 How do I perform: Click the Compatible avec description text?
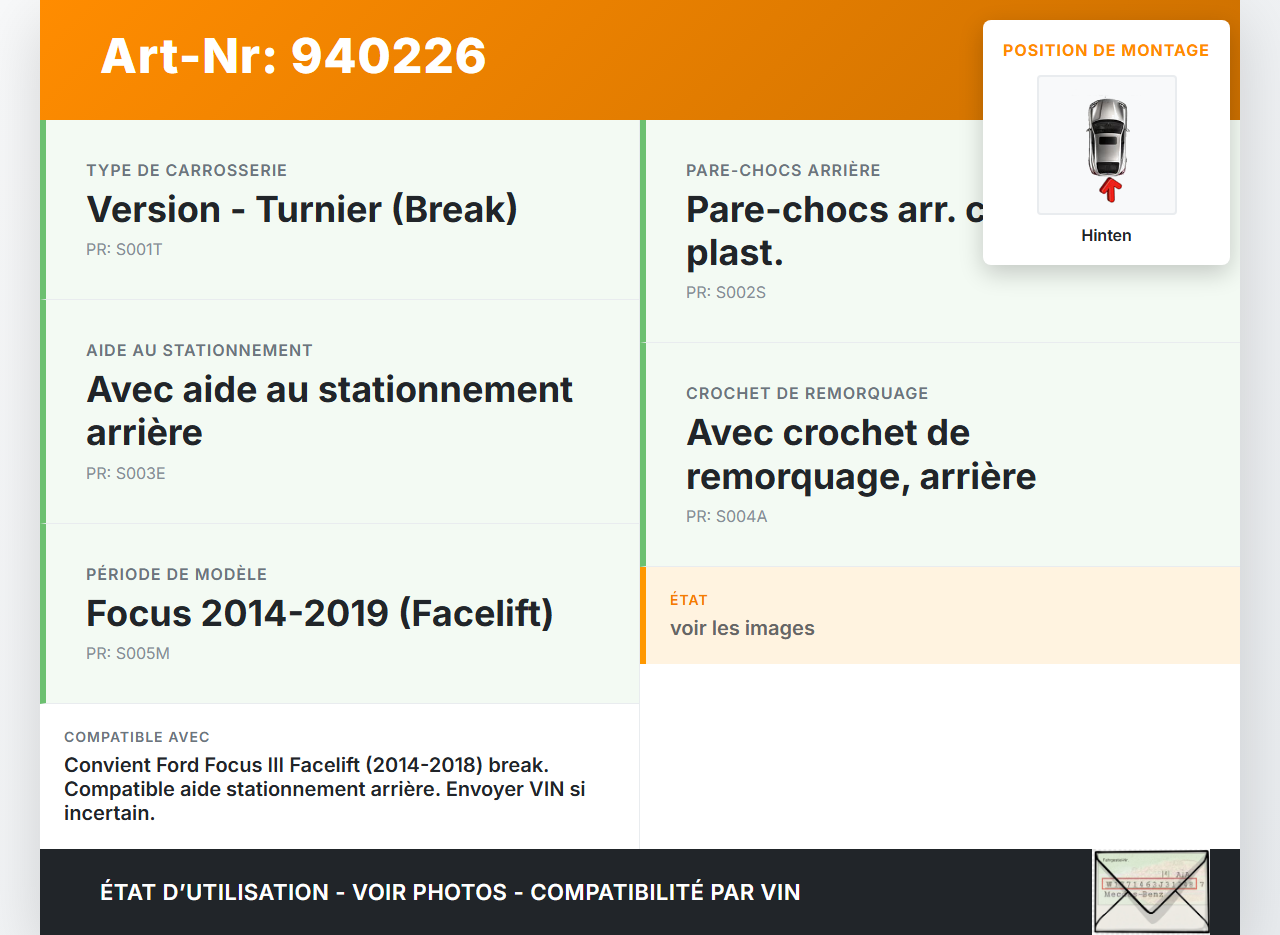(x=324, y=789)
